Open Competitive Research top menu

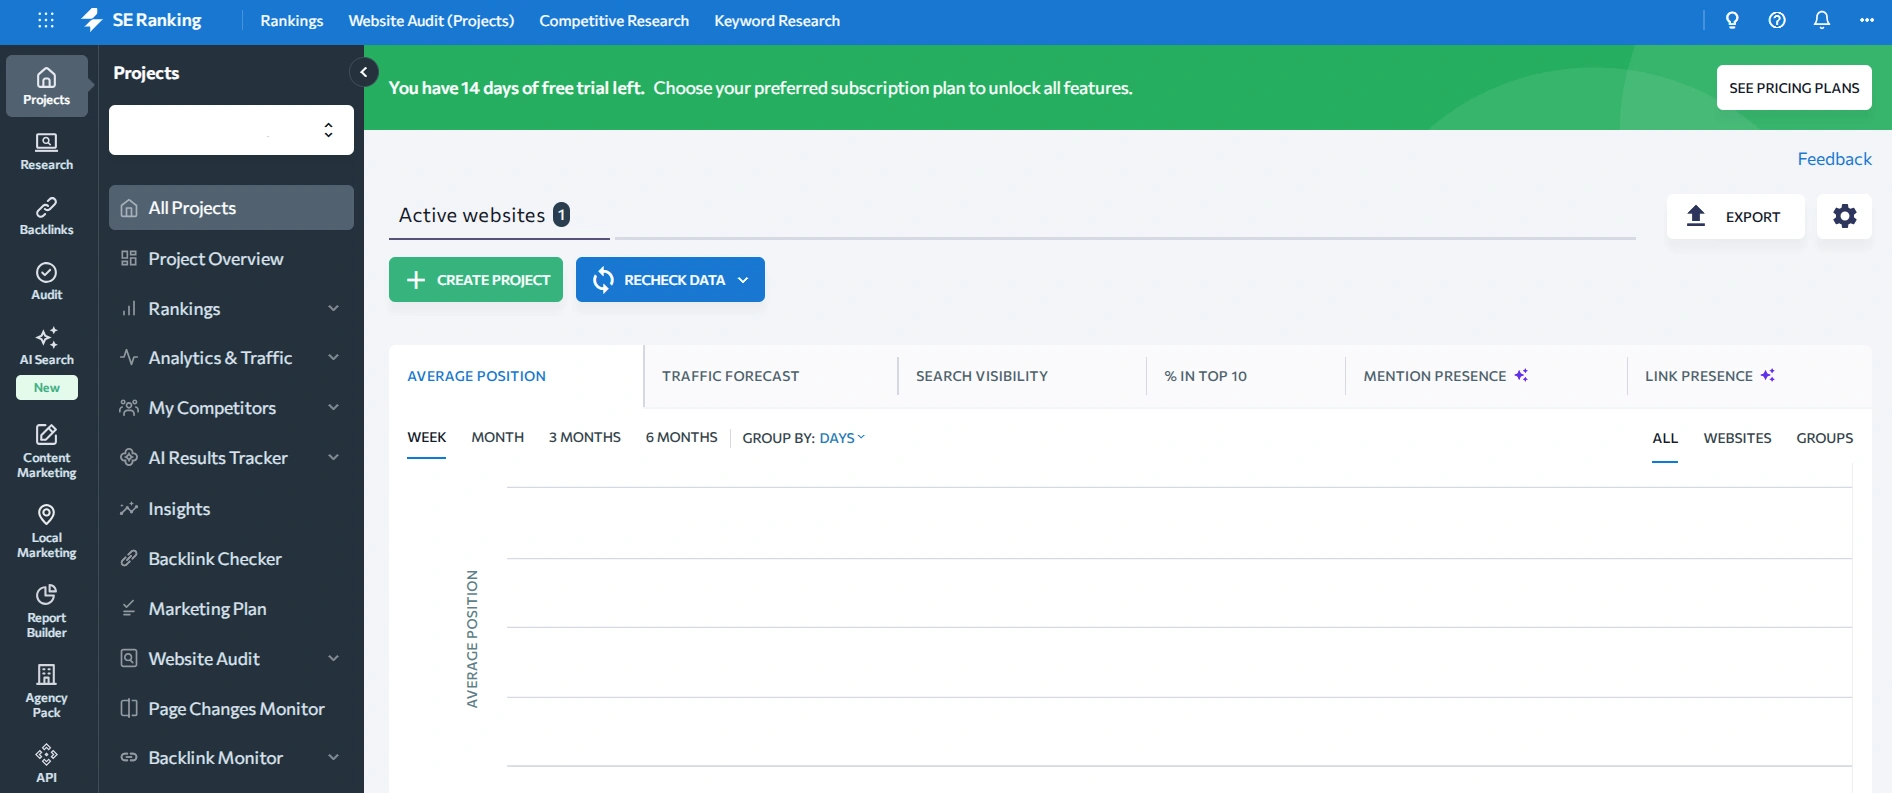614,20
